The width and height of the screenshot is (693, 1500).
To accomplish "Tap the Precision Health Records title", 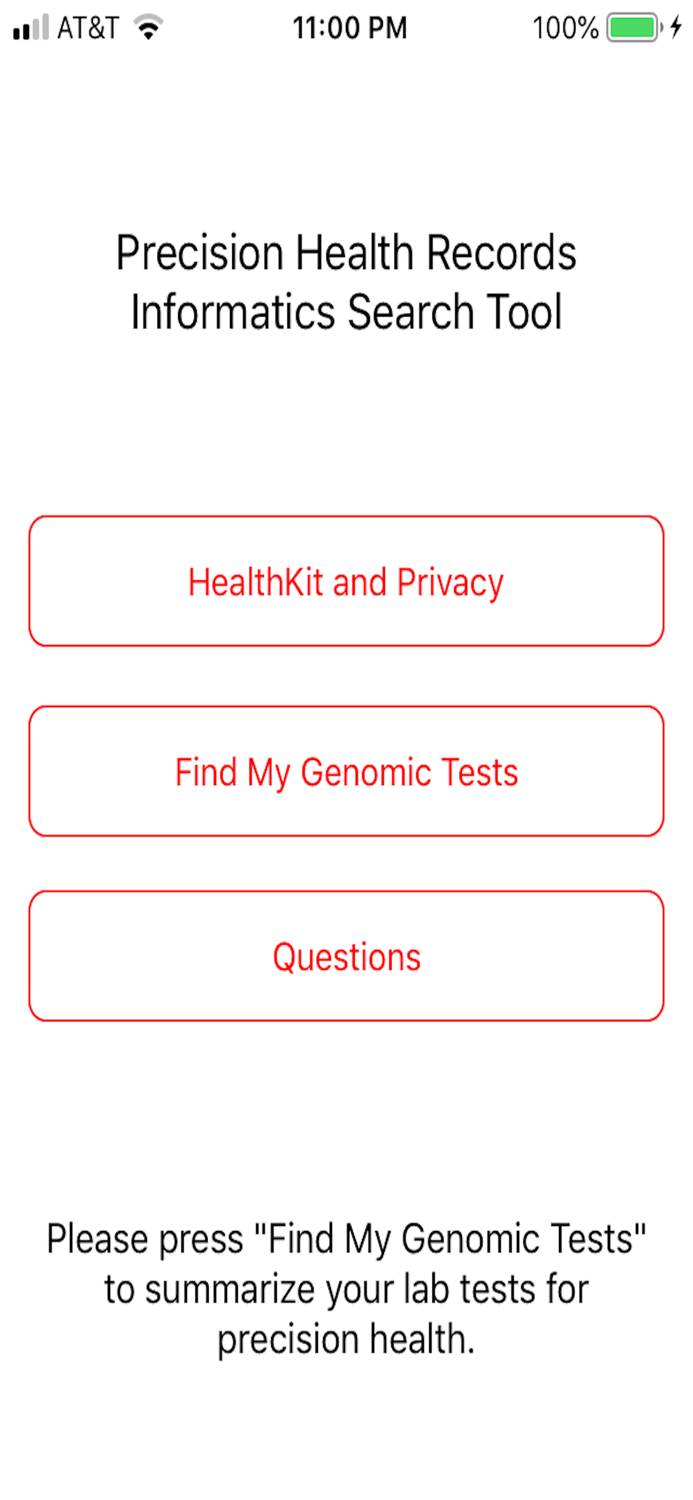I will [346, 253].
